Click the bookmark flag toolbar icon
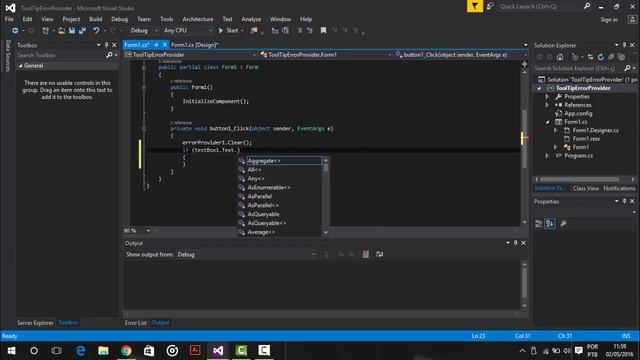640x360 pixels. [323, 31]
